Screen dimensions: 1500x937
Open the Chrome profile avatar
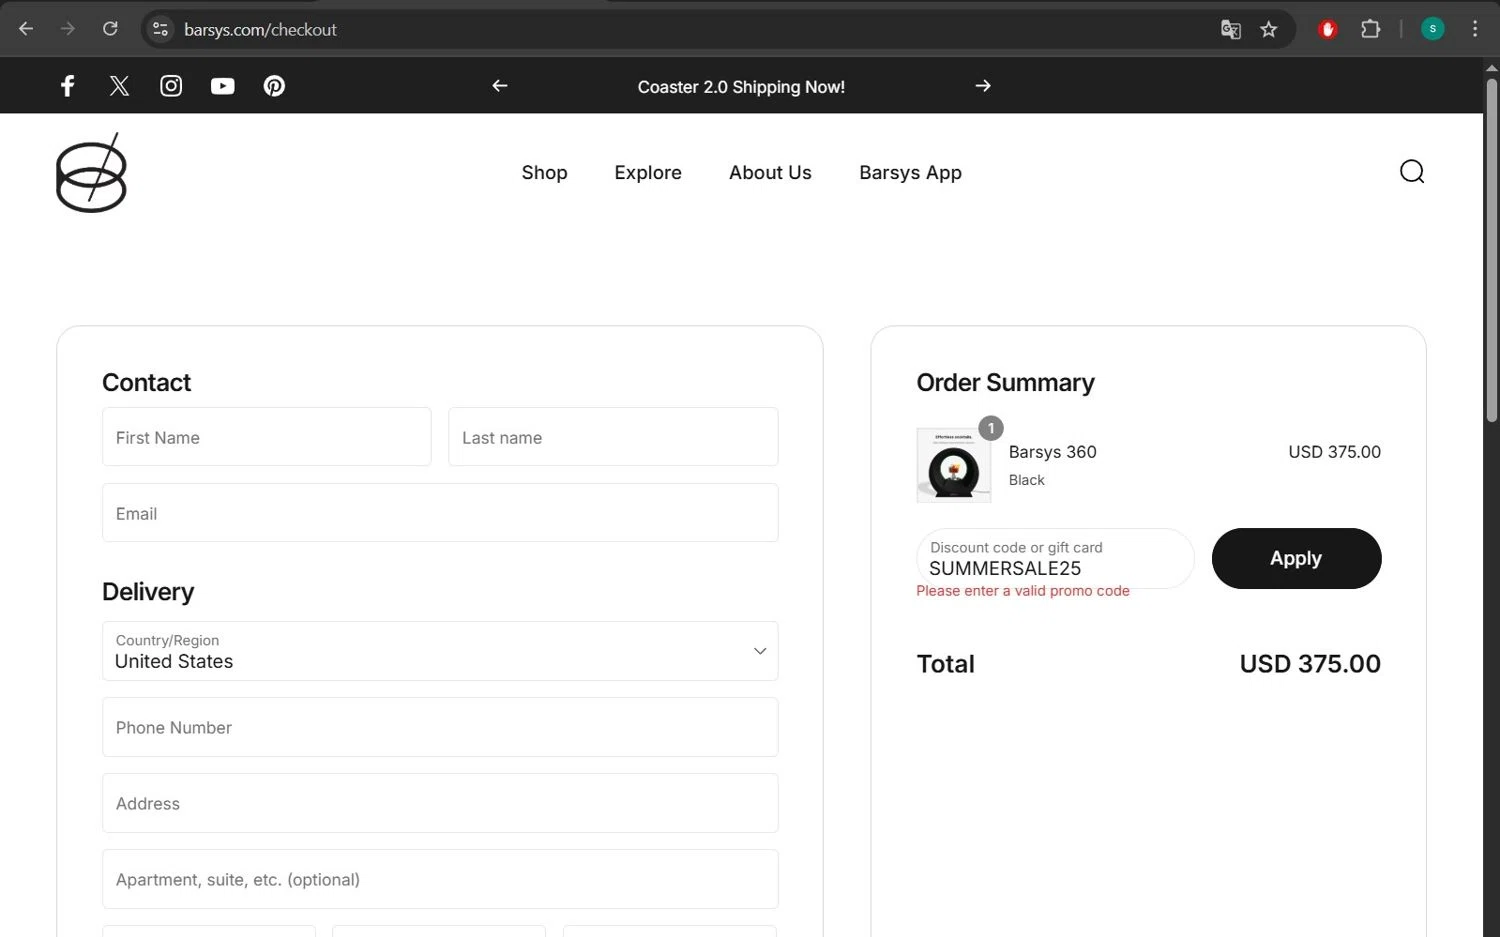point(1432,29)
